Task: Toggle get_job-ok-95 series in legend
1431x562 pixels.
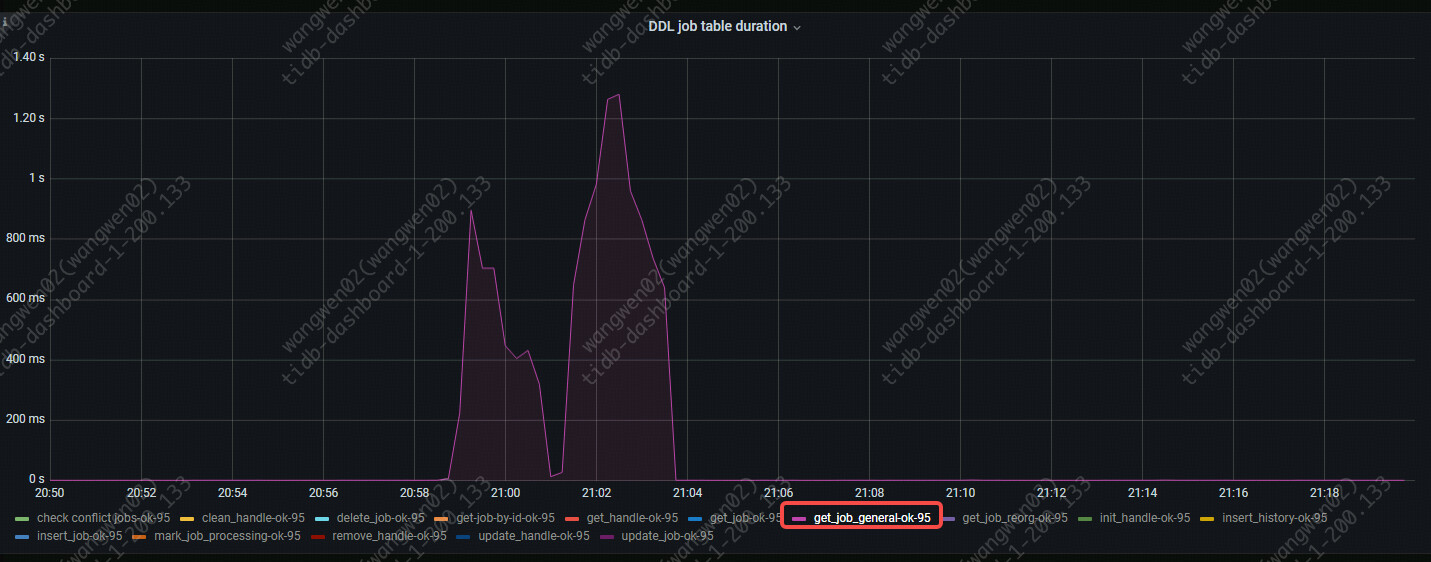Action: [746, 518]
